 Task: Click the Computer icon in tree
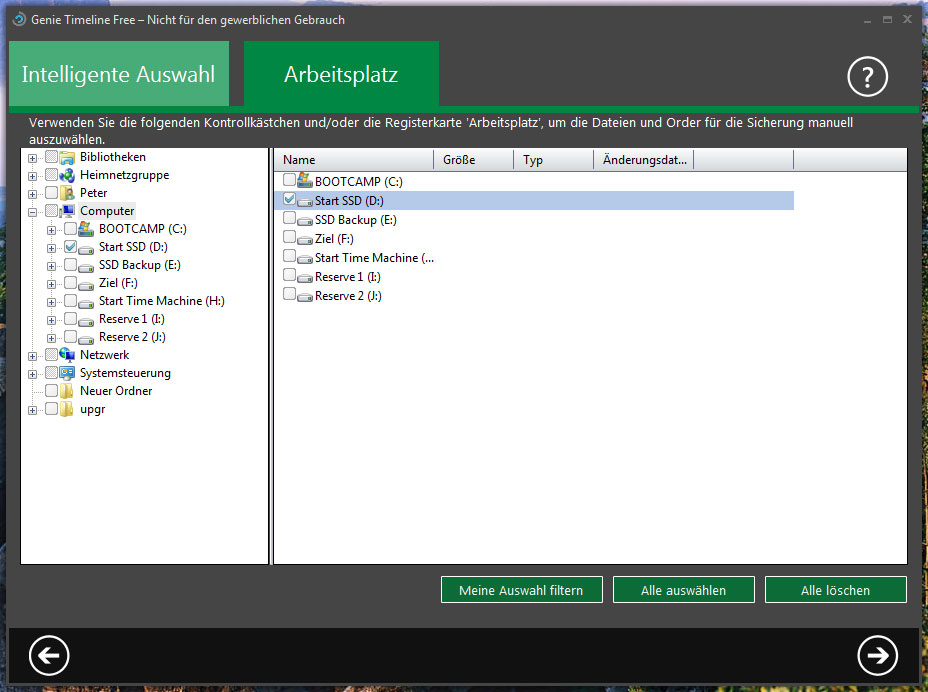point(67,211)
